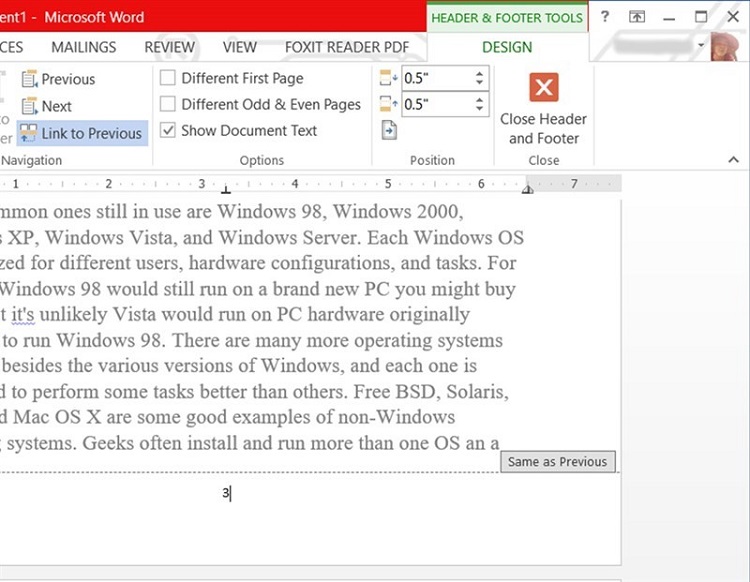Enable Different Odd & Even Pages checkbox
The height and width of the screenshot is (582, 750).
coord(167,104)
